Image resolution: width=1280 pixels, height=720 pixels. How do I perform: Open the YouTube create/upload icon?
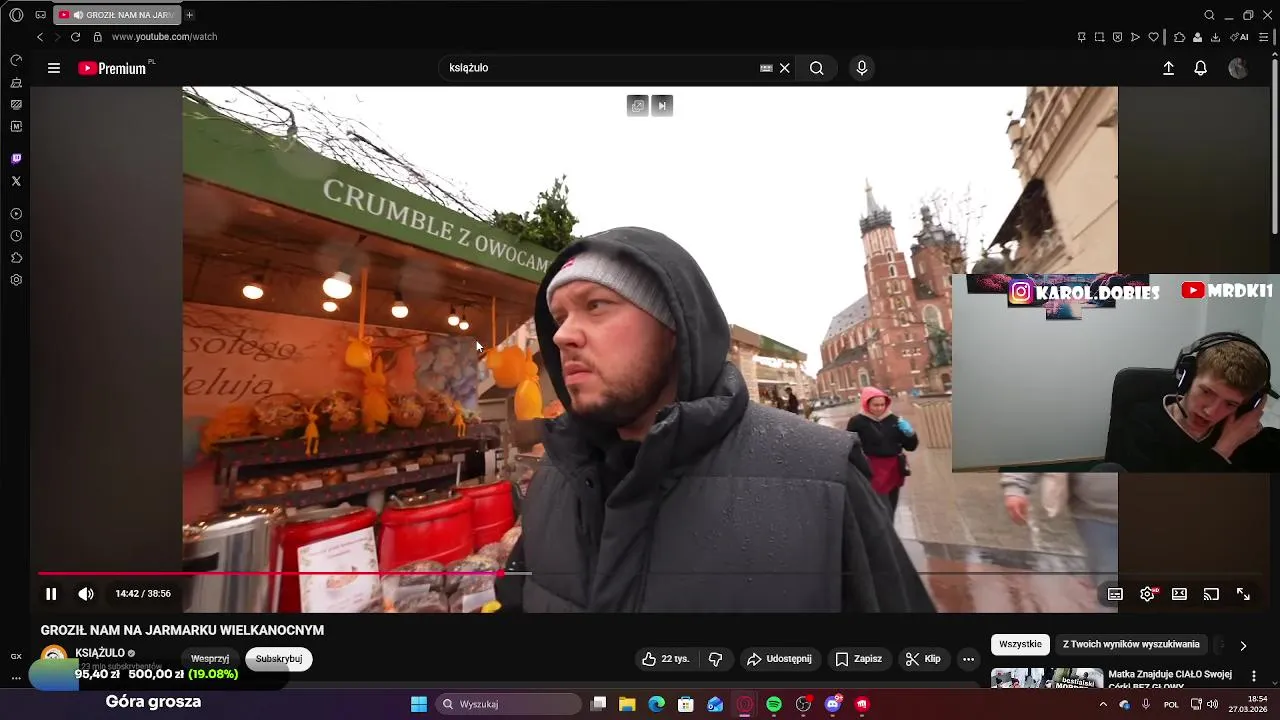[x=1168, y=68]
